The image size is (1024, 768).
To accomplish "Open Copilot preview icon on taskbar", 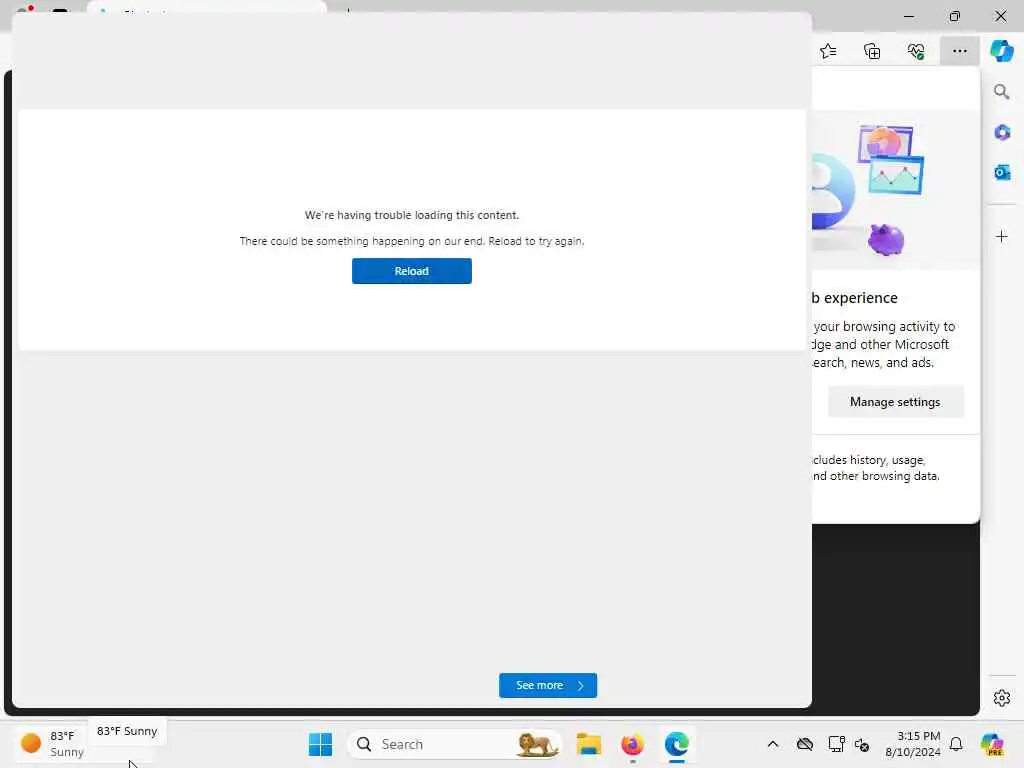I will (992, 744).
